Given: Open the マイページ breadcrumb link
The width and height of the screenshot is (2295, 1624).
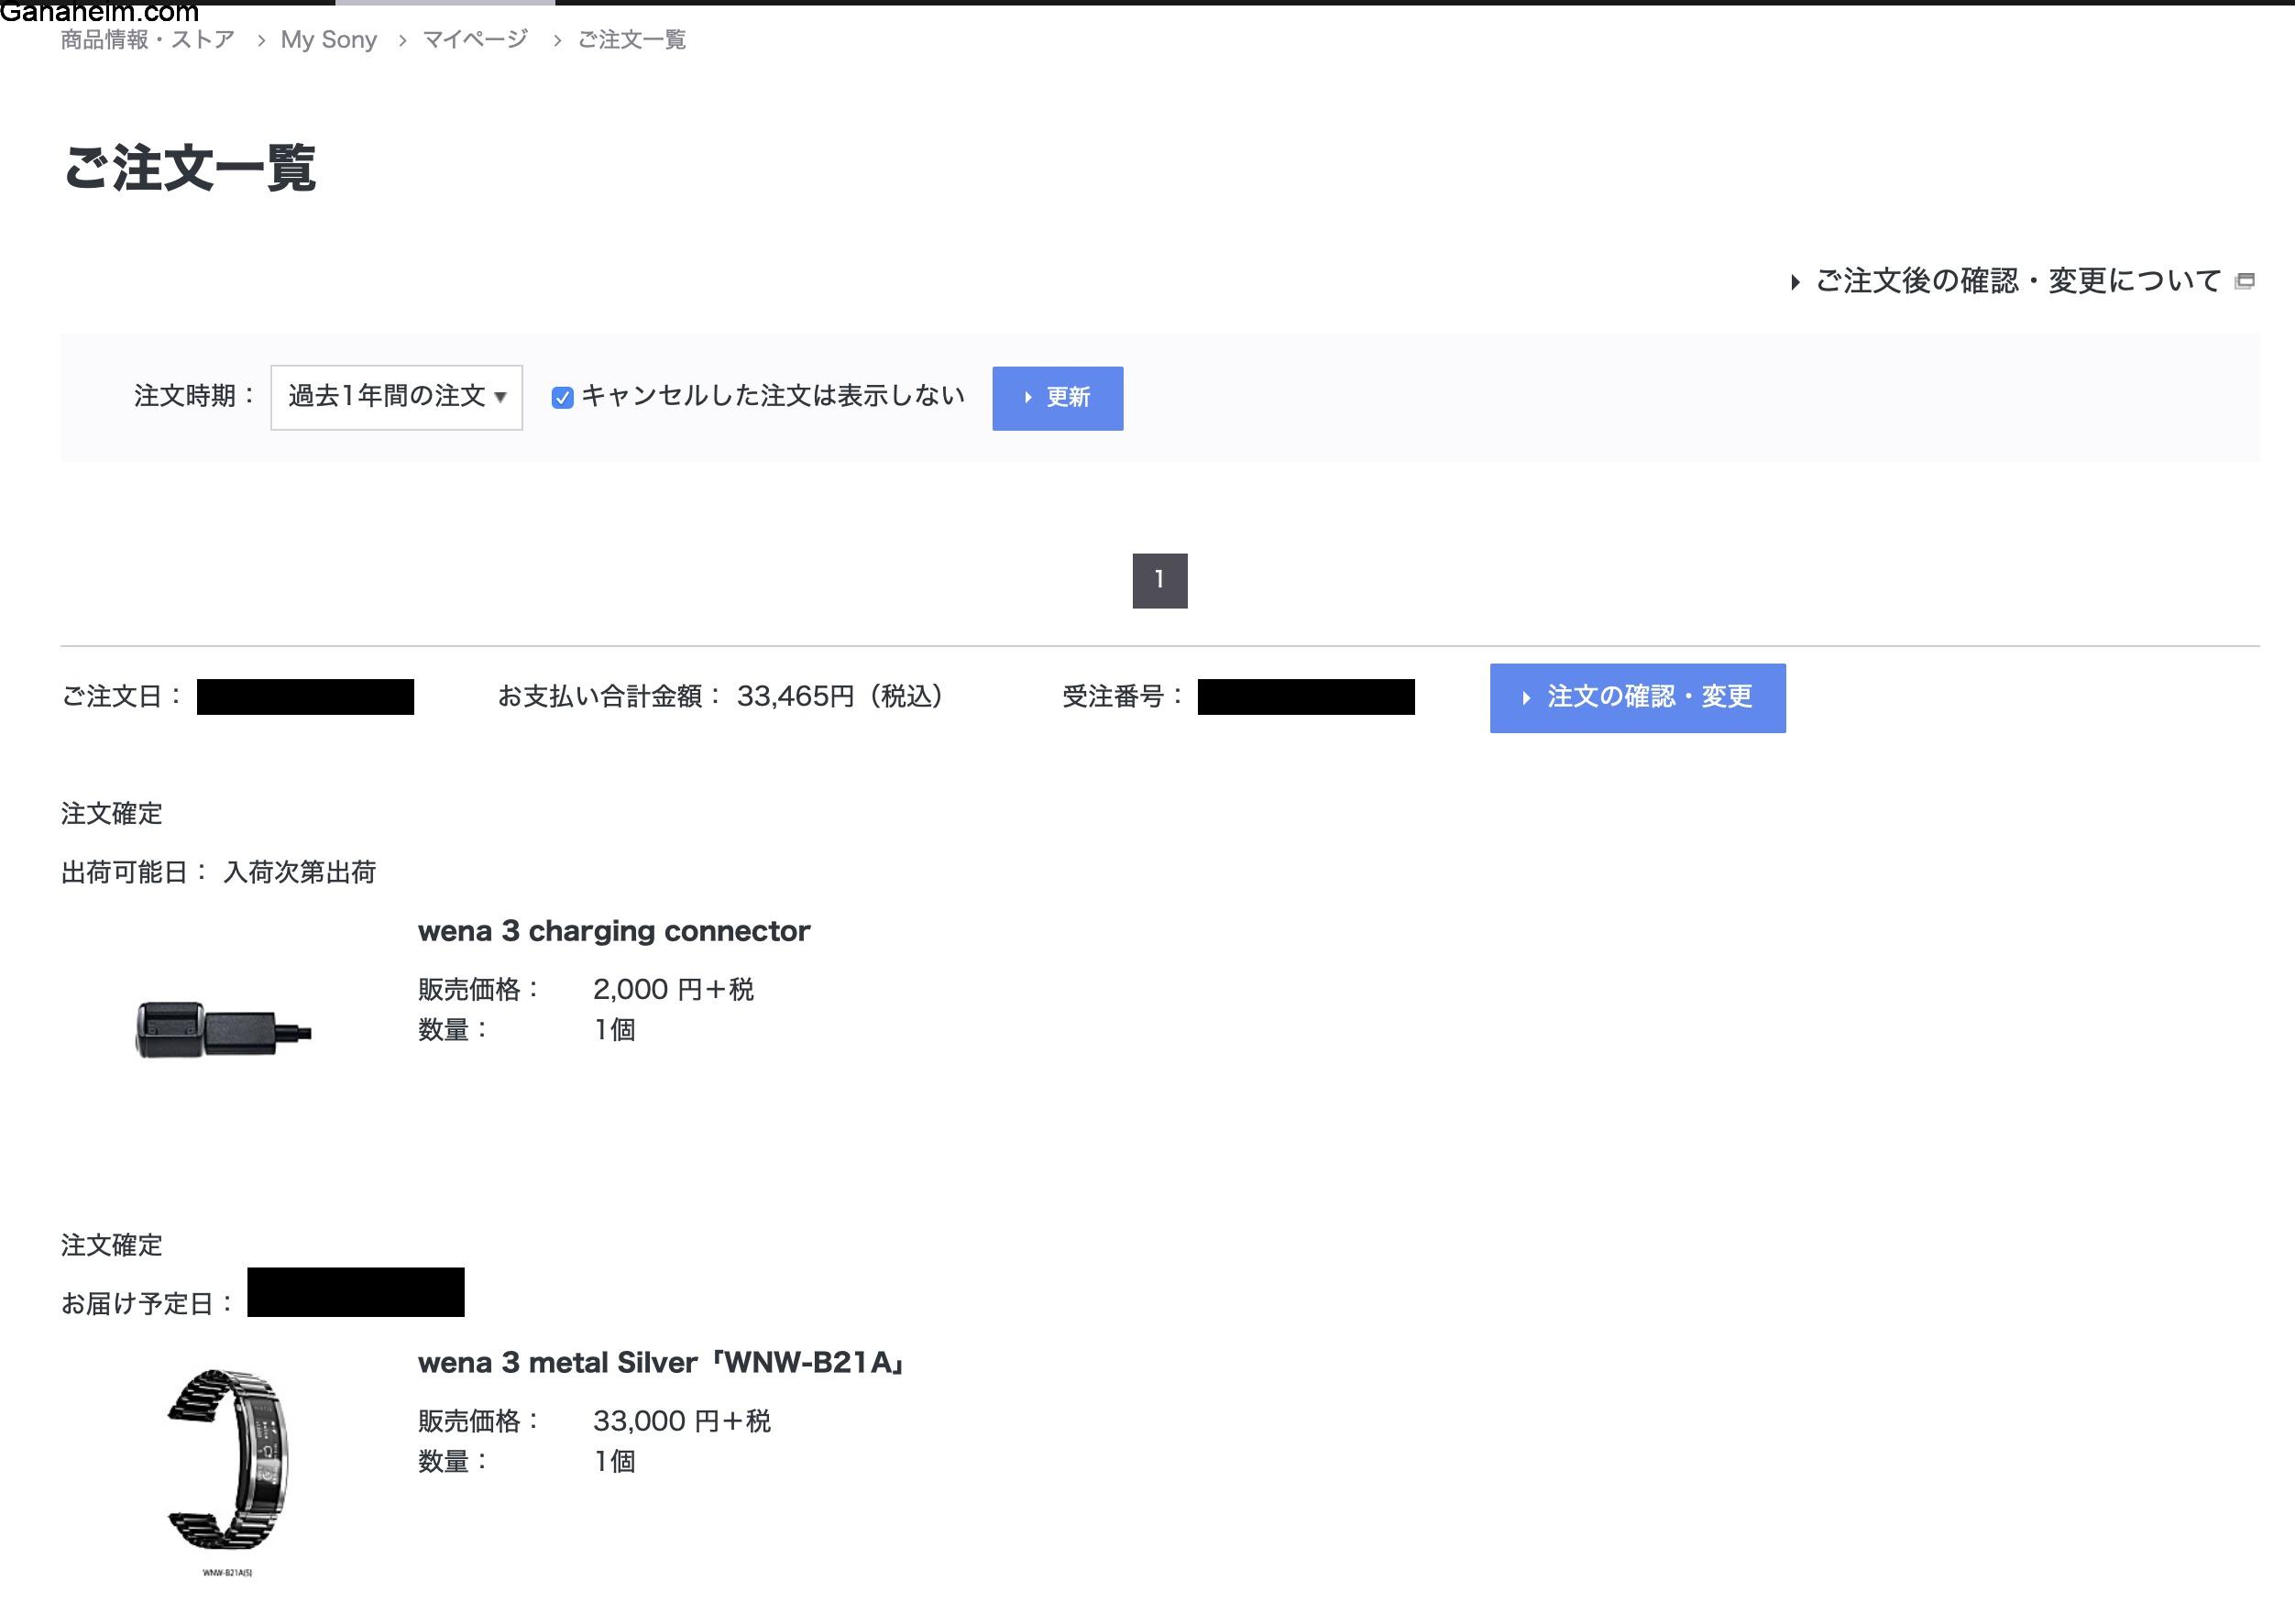Looking at the screenshot, I should 475,40.
